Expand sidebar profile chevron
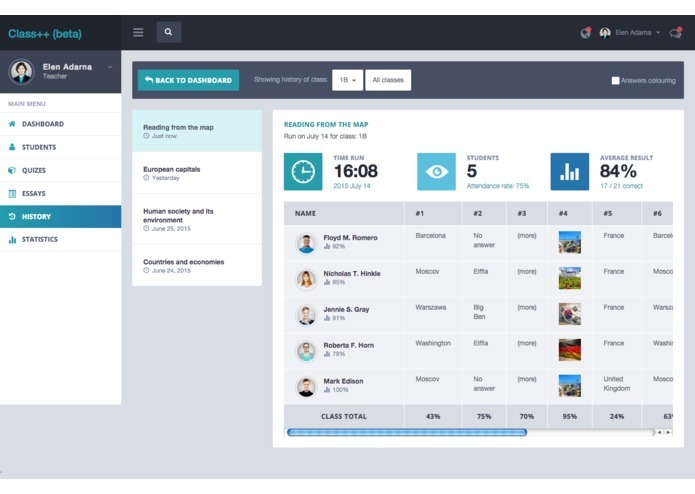The height and width of the screenshot is (494, 695). (x=109, y=67)
